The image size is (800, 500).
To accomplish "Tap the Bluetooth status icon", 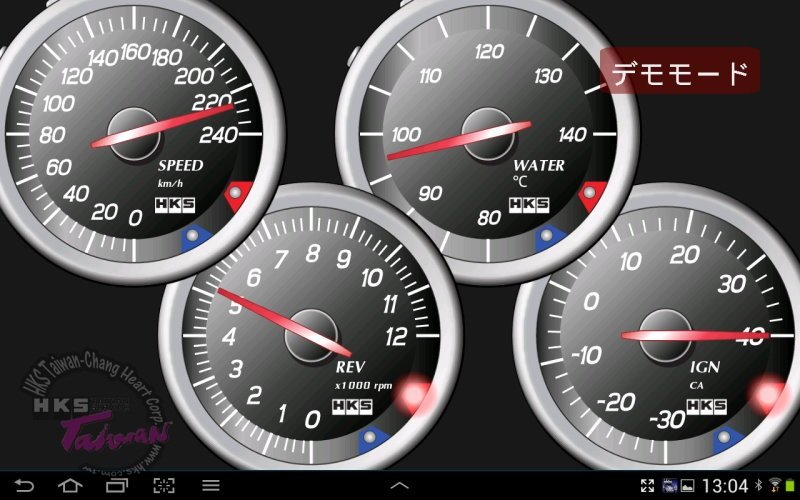I will pos(759,485).
